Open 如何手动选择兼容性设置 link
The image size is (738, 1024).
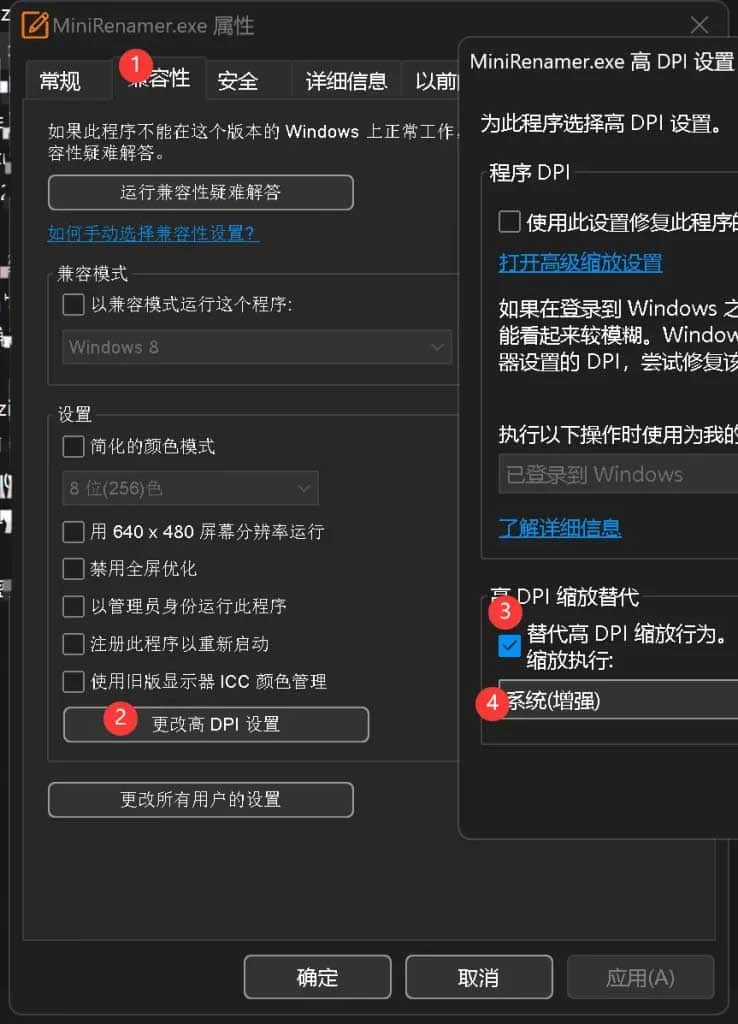153,233
